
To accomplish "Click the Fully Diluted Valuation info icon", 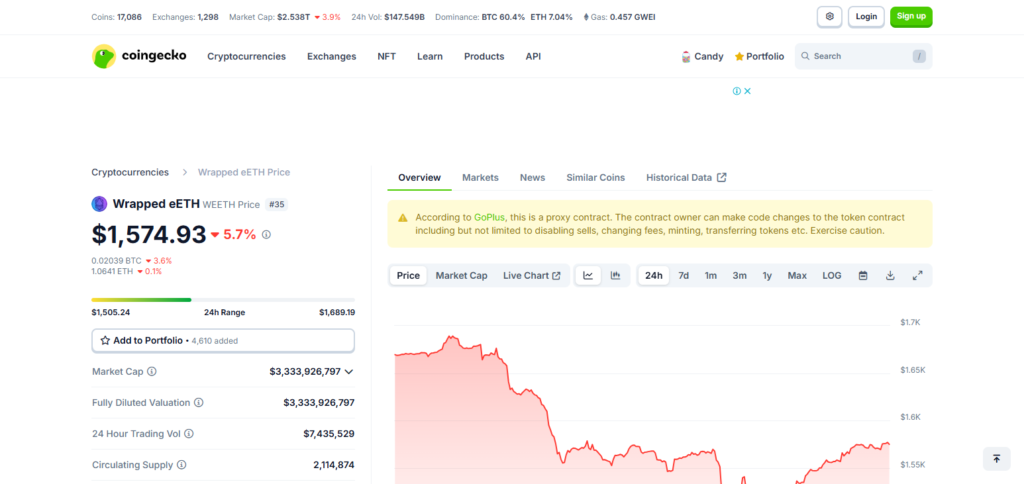I will pos(199,403).
